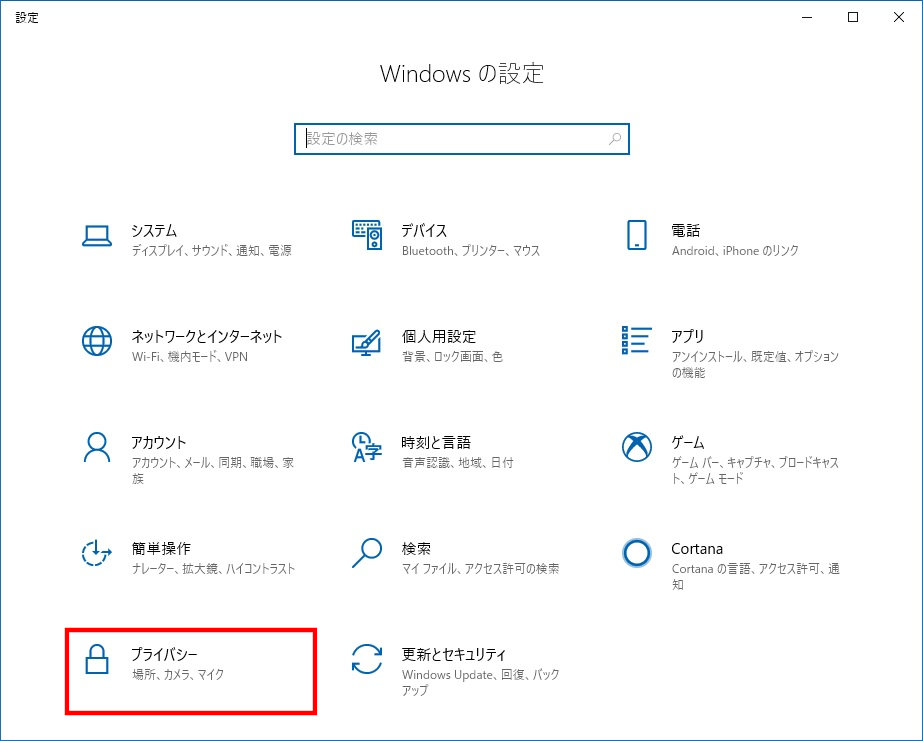Click the デバイス keyboard and speaker icon

[x=367, y=235]
